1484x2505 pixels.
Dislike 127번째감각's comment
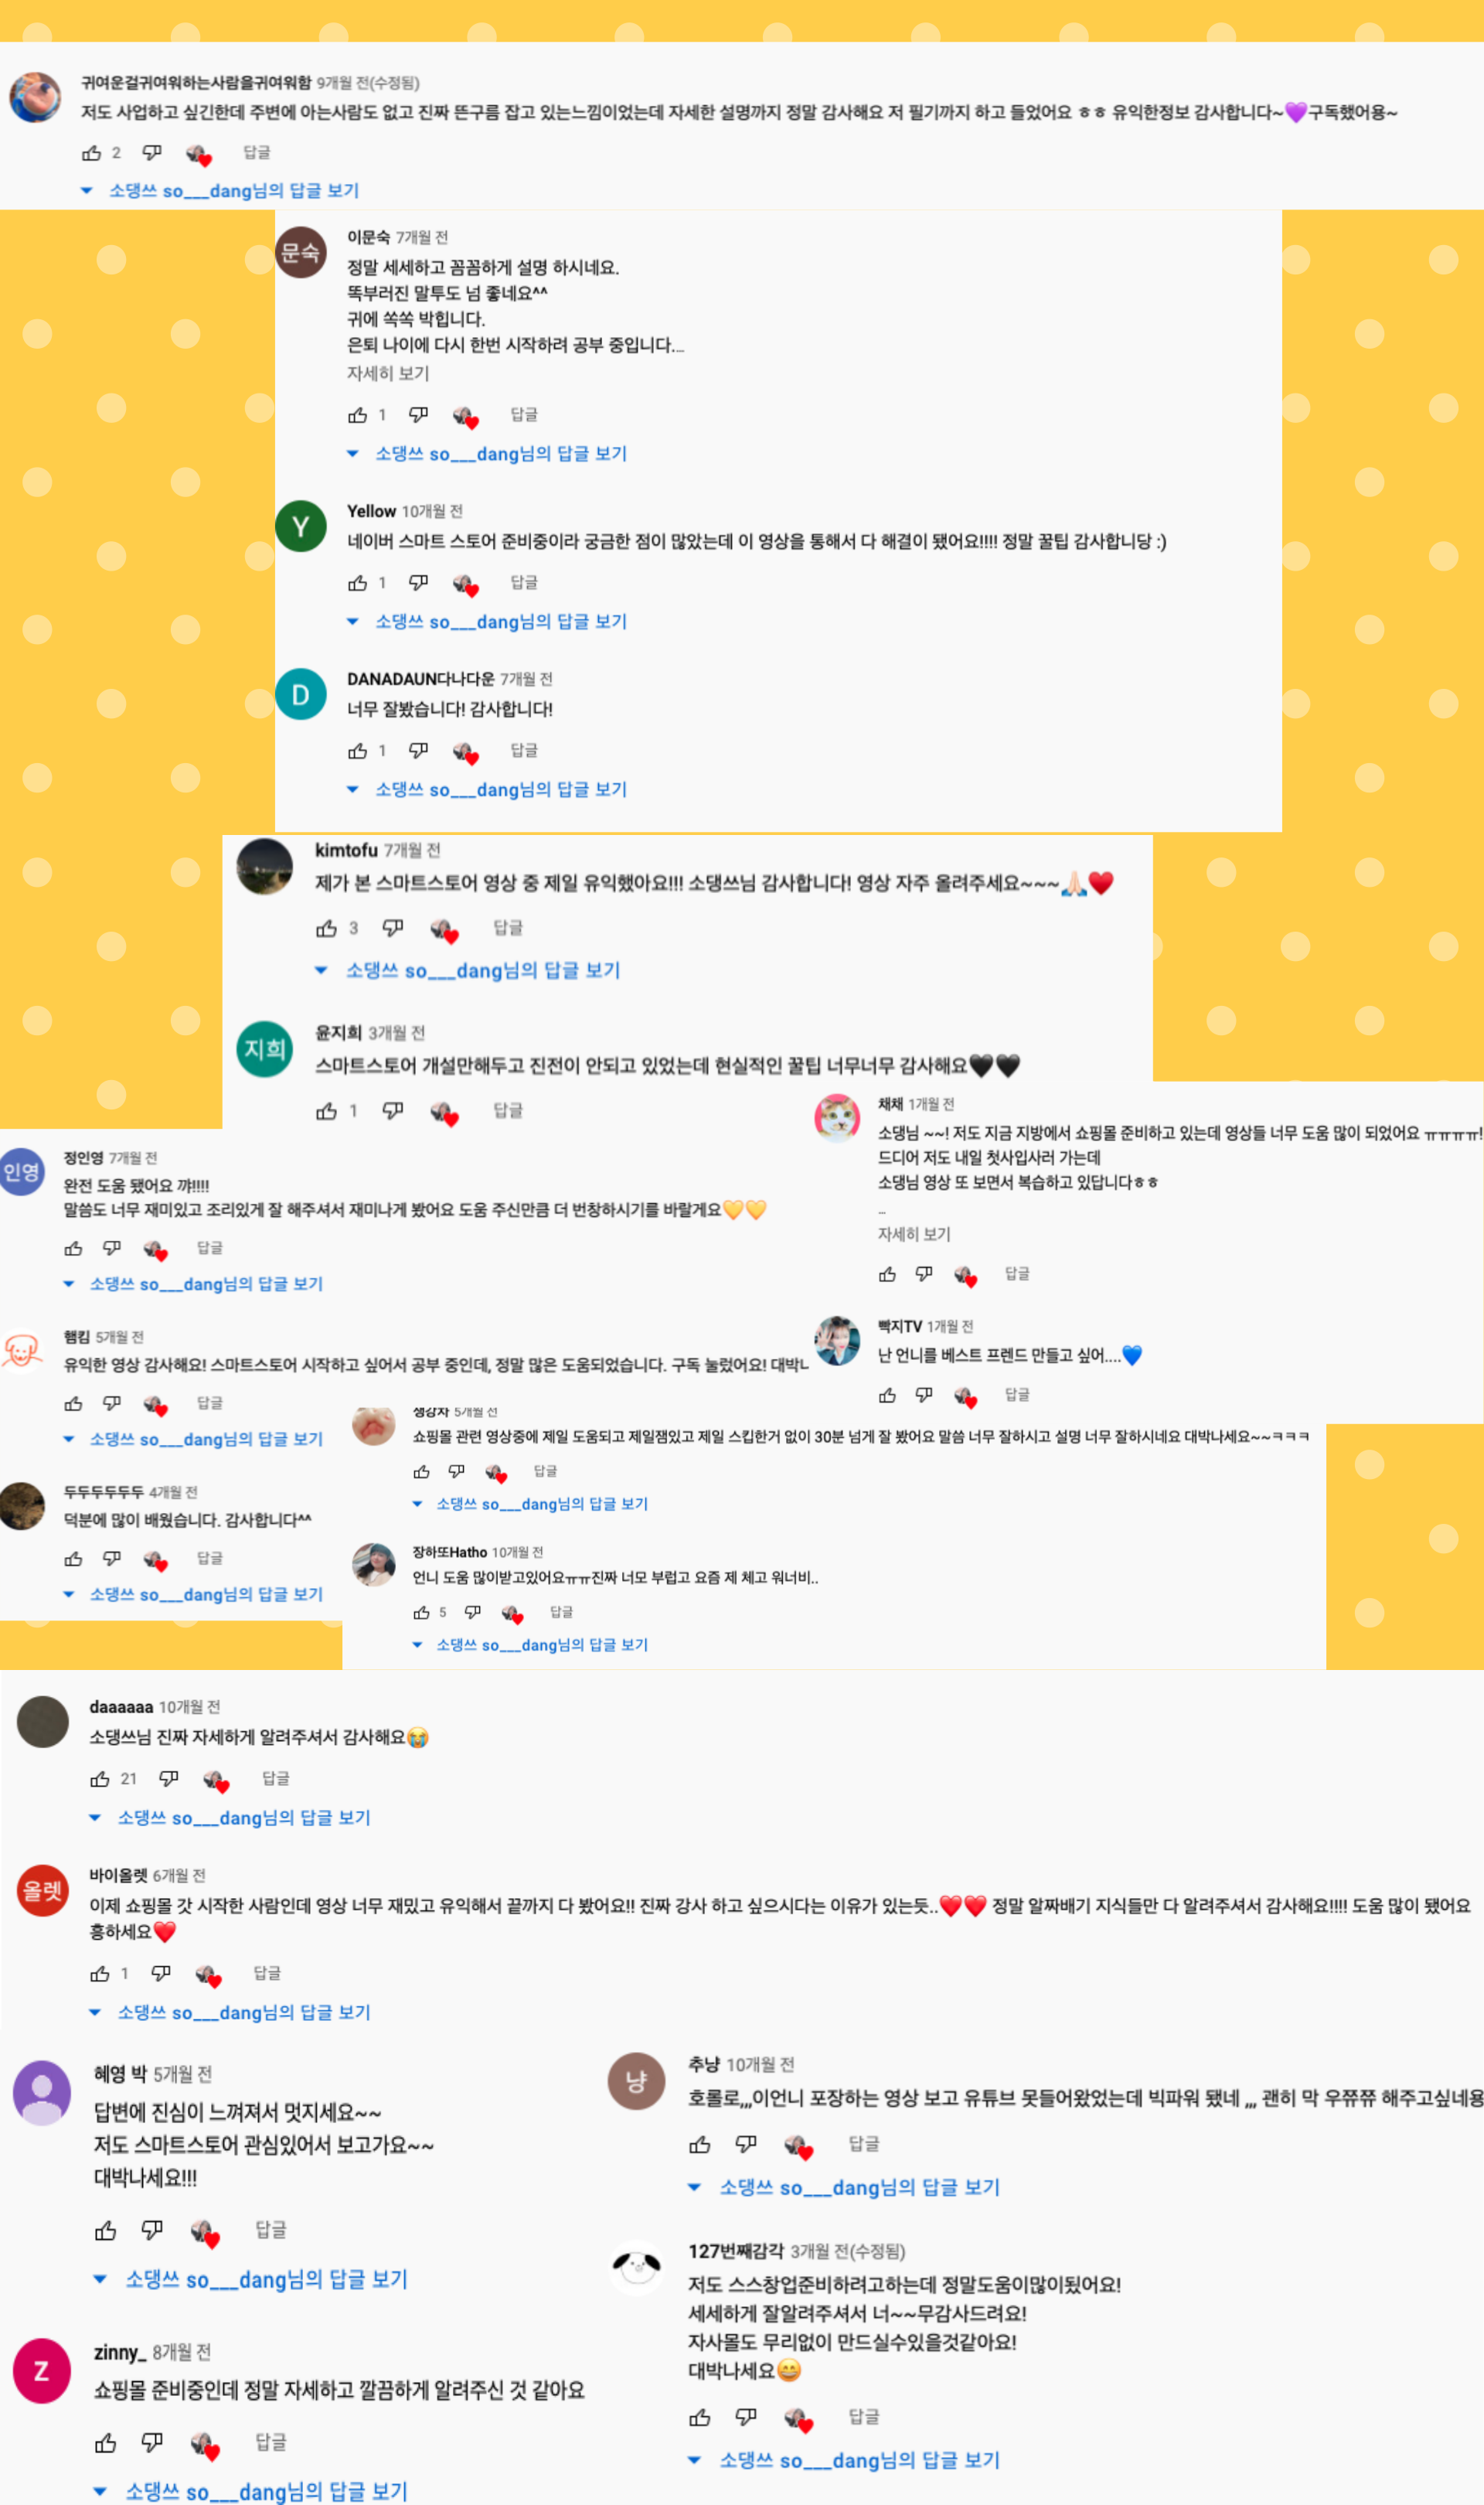pos(746,2417)
